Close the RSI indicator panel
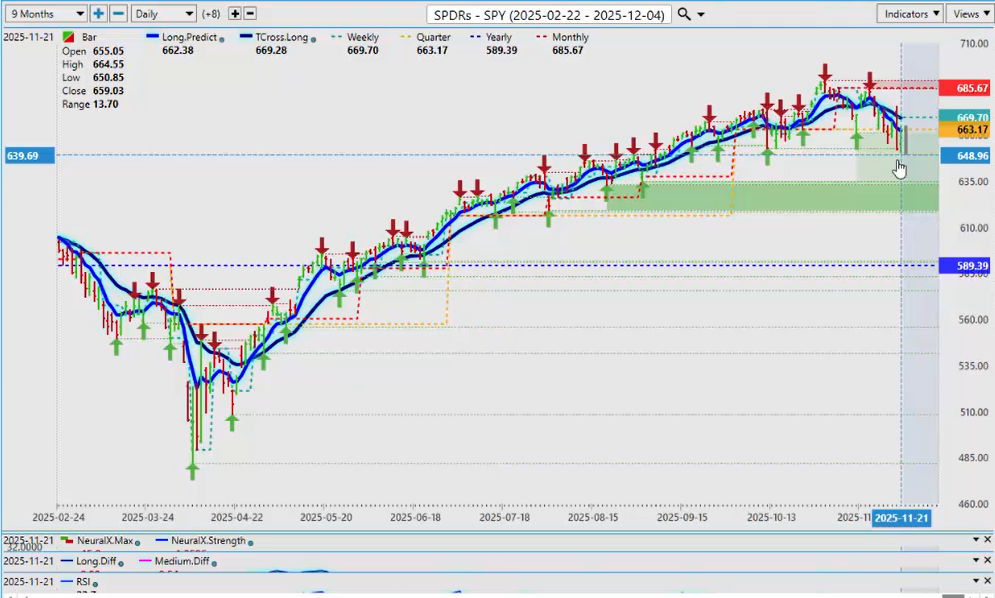 point(988,581)
